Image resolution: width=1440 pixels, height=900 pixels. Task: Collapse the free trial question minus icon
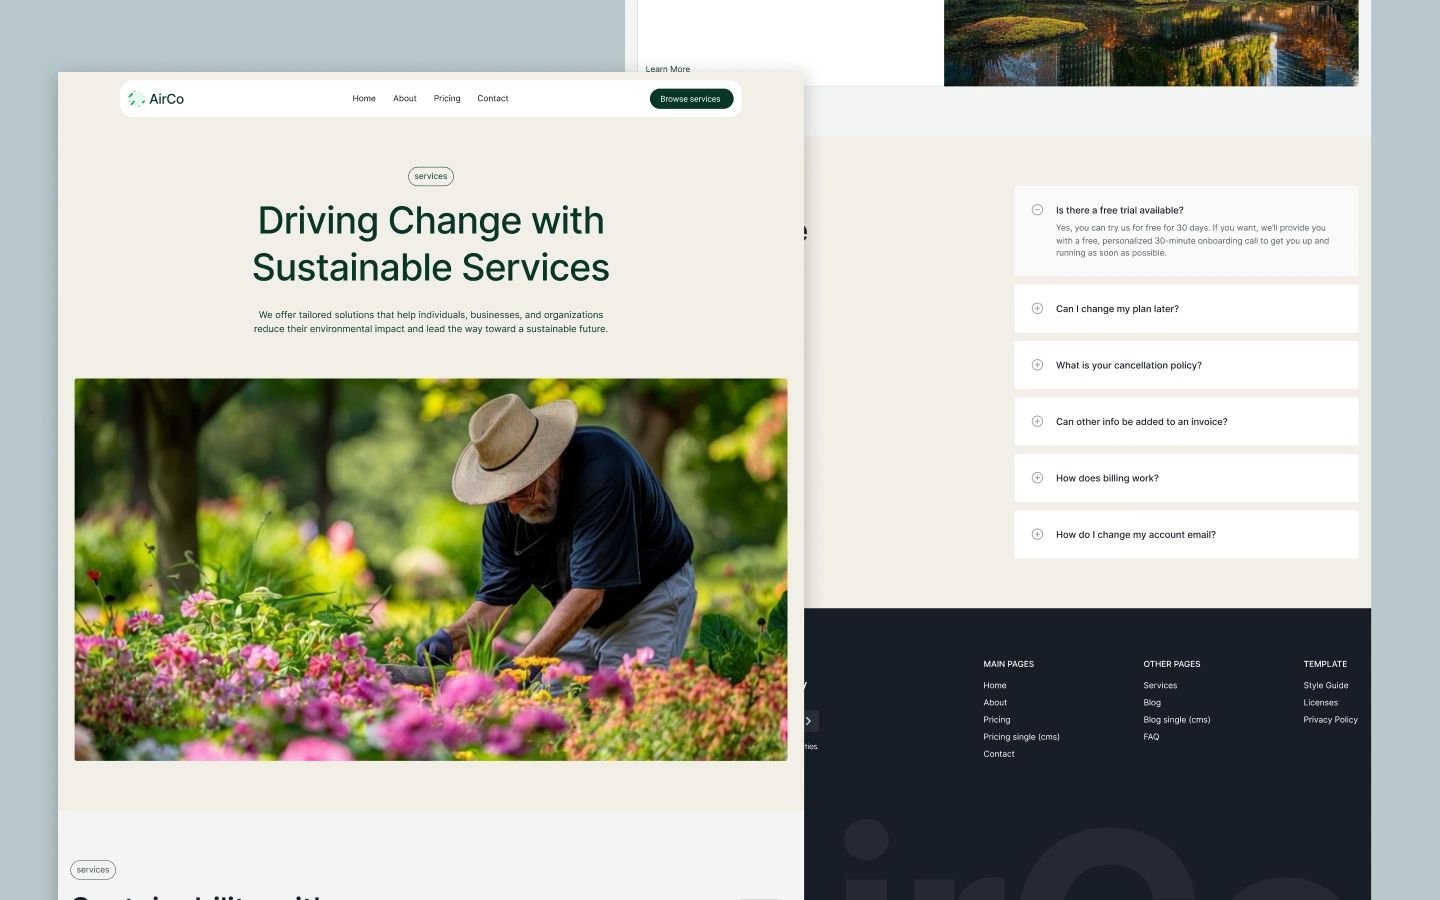[x=1037, y=210]
